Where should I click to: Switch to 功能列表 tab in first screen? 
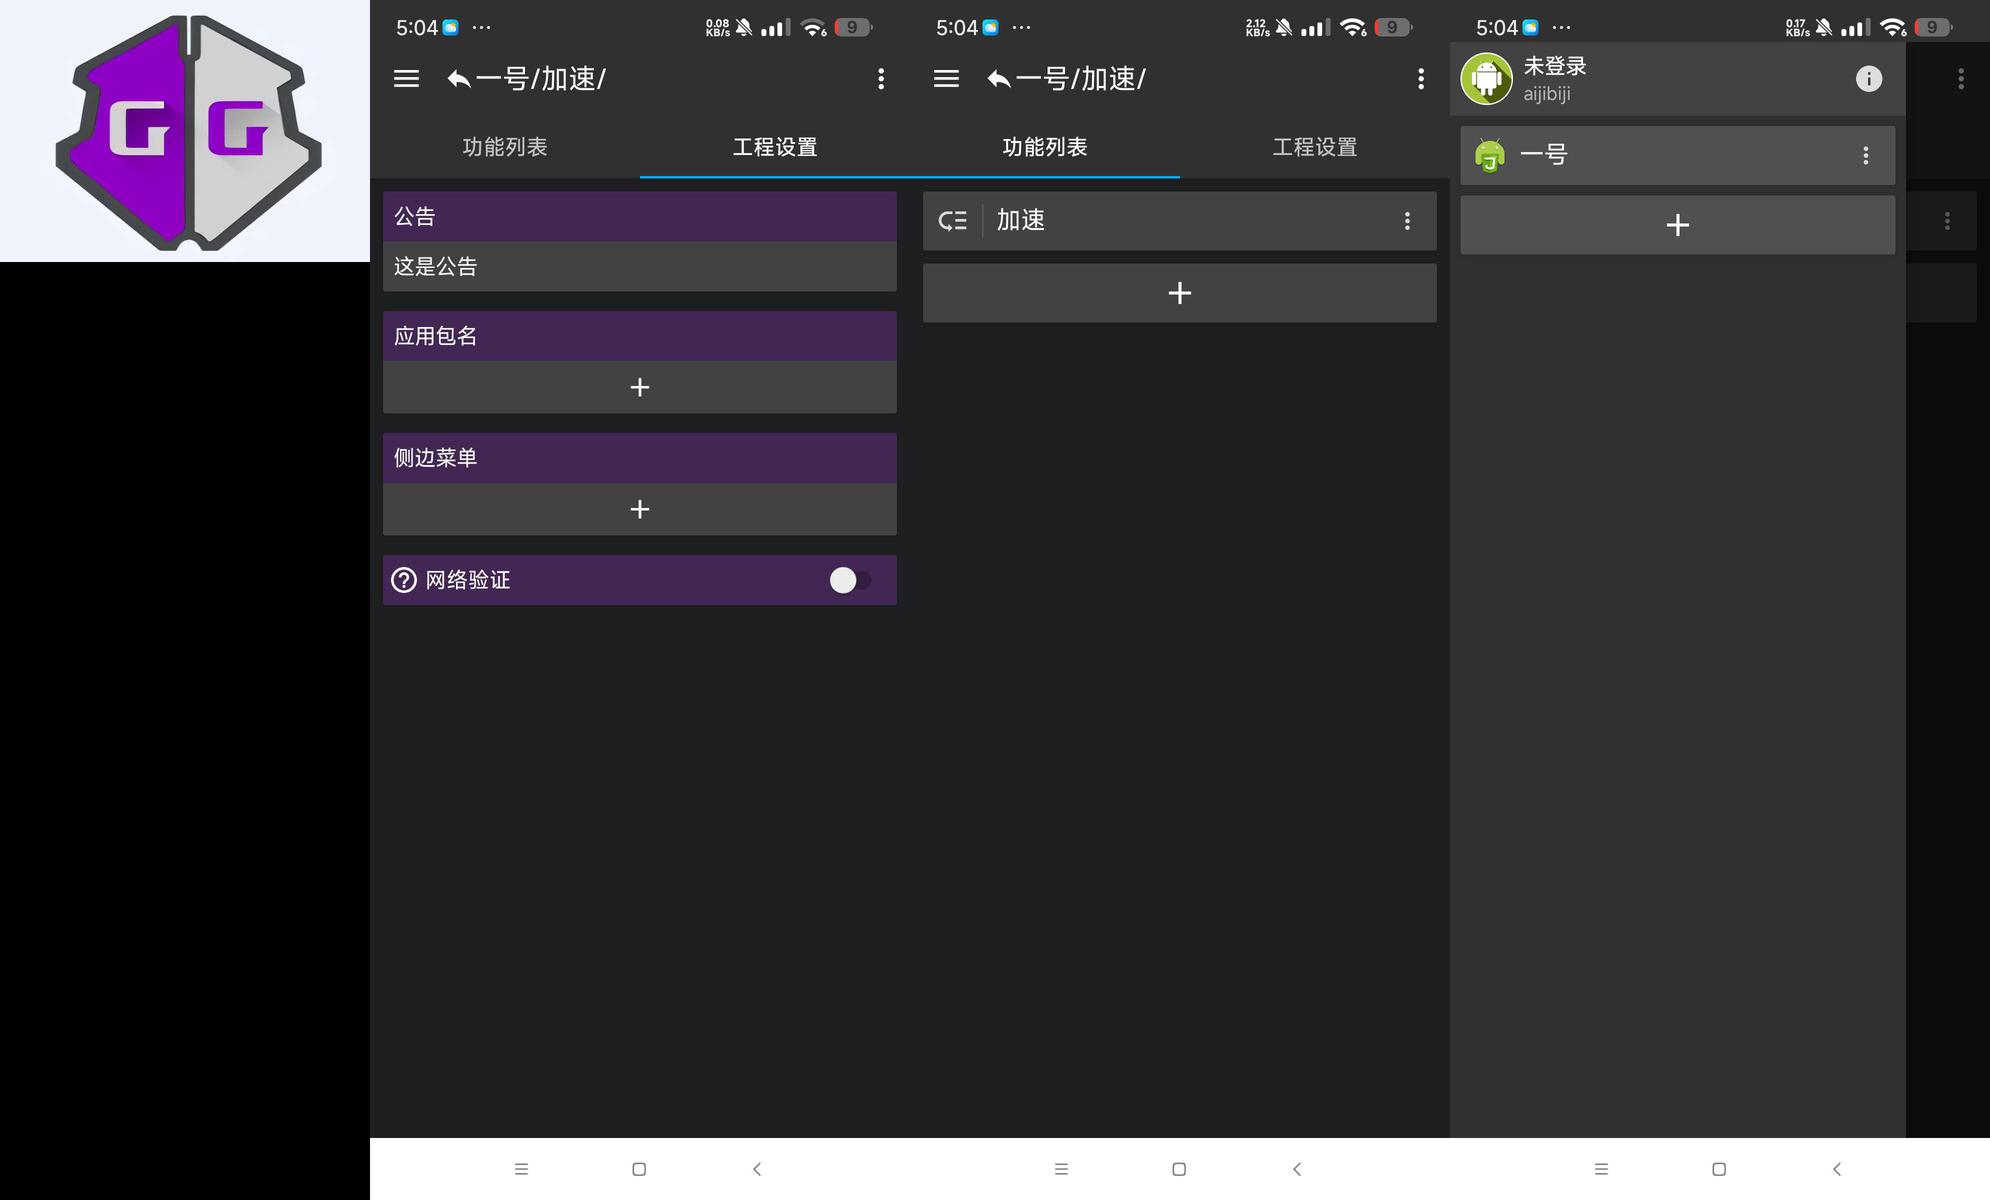[505, 147]
